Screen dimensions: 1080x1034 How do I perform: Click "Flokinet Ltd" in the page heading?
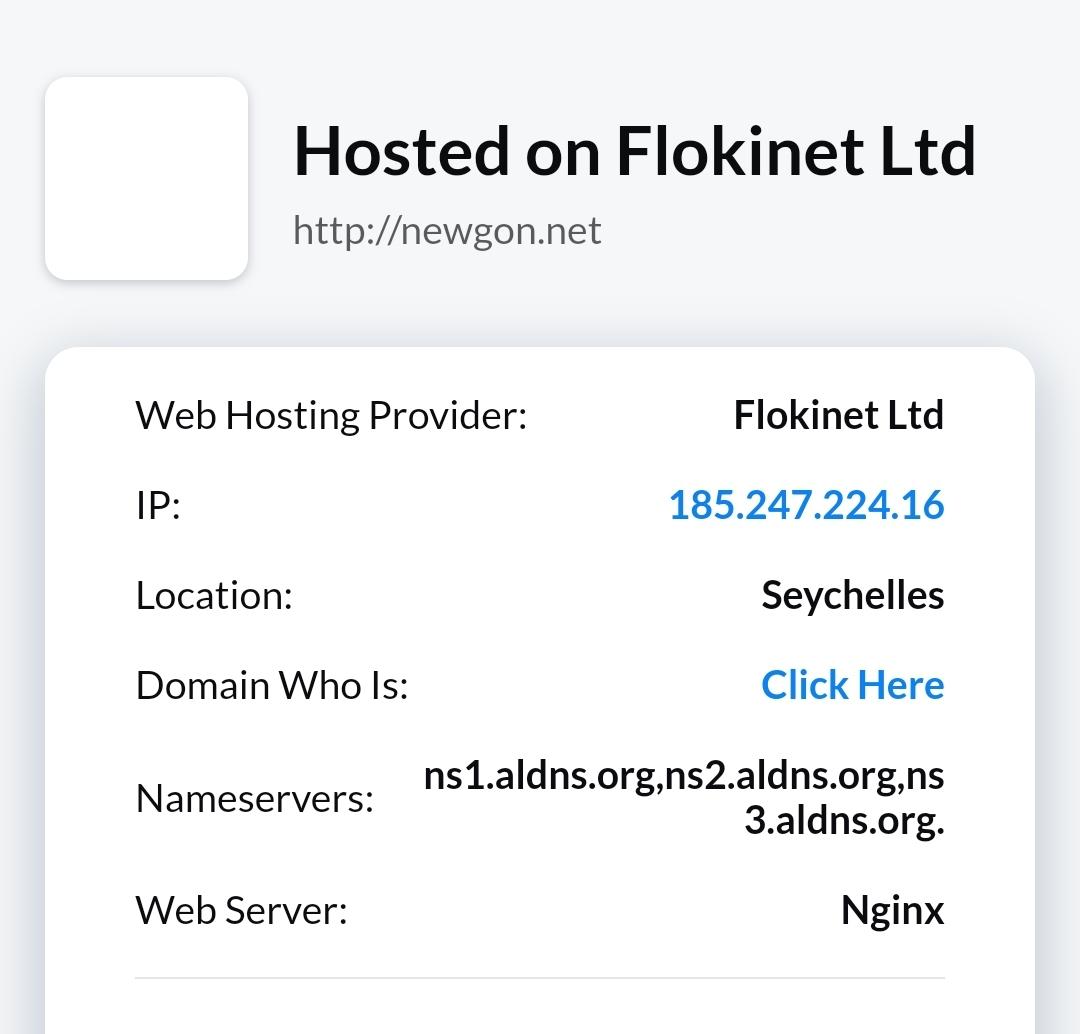coord(795,151)
